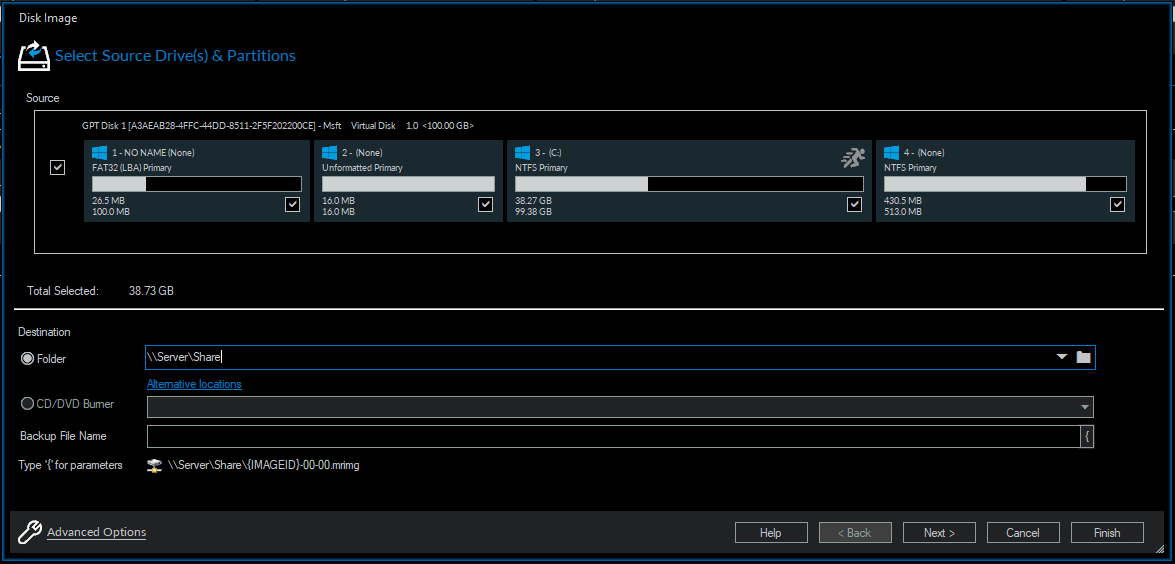
Task: Click the Windows logo on partition 2 (None)
Action: coord(329,153)
